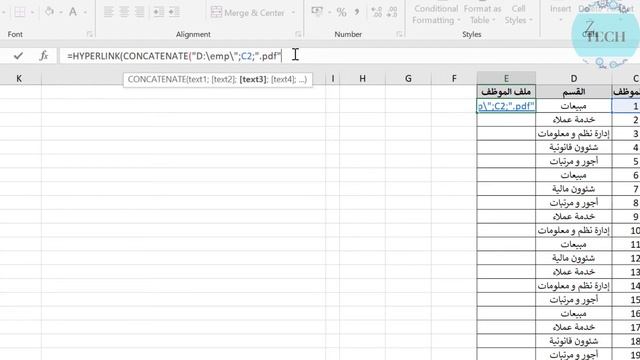
Task: Open Alignment group dialog launcher
Action: point(298,35)
